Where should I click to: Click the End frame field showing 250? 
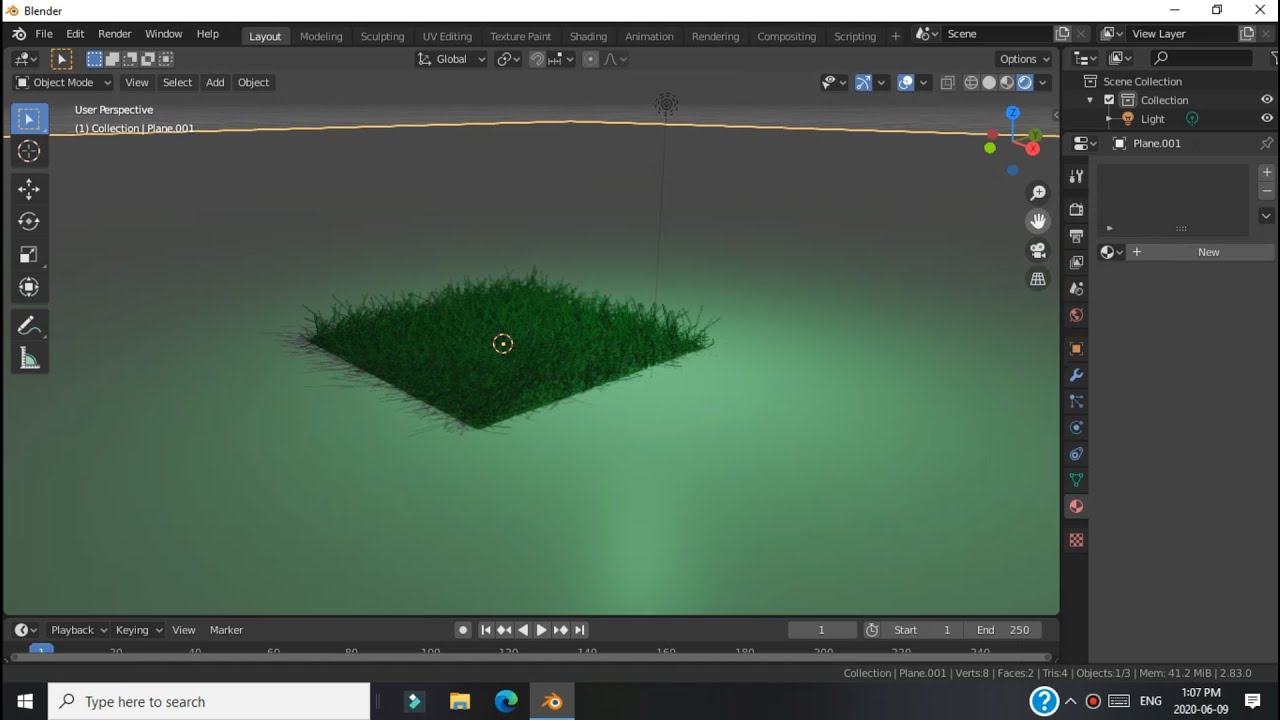pos(1003,630)
